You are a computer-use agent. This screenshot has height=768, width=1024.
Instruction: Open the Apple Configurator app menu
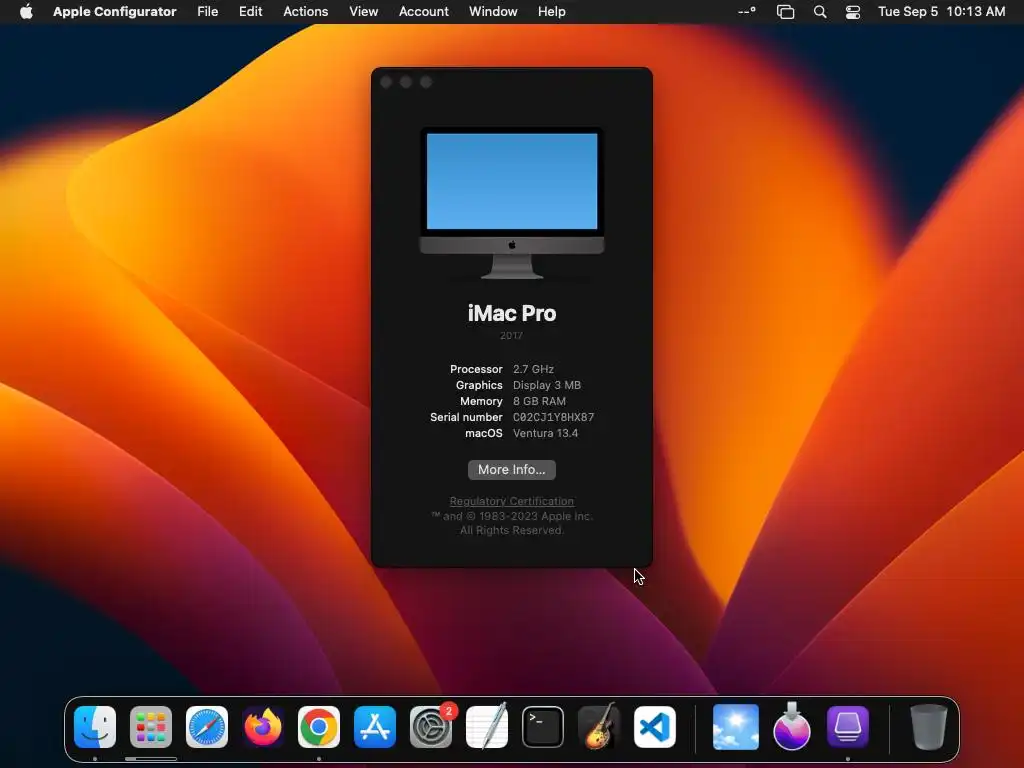114,11
